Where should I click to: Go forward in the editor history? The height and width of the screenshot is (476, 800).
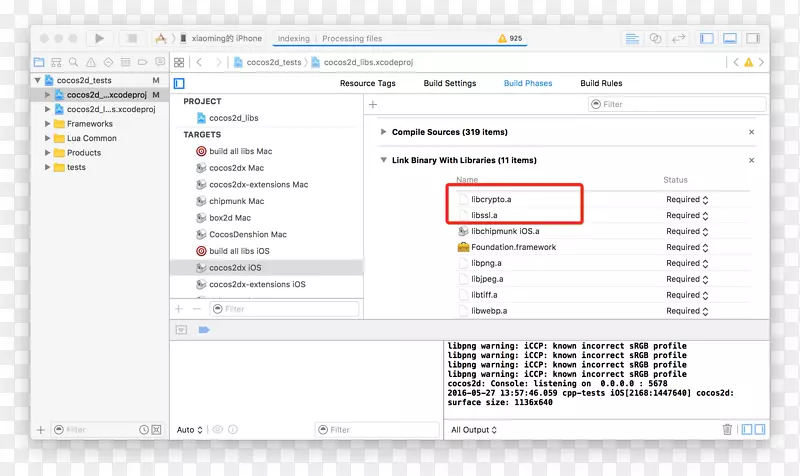point(219,62)
